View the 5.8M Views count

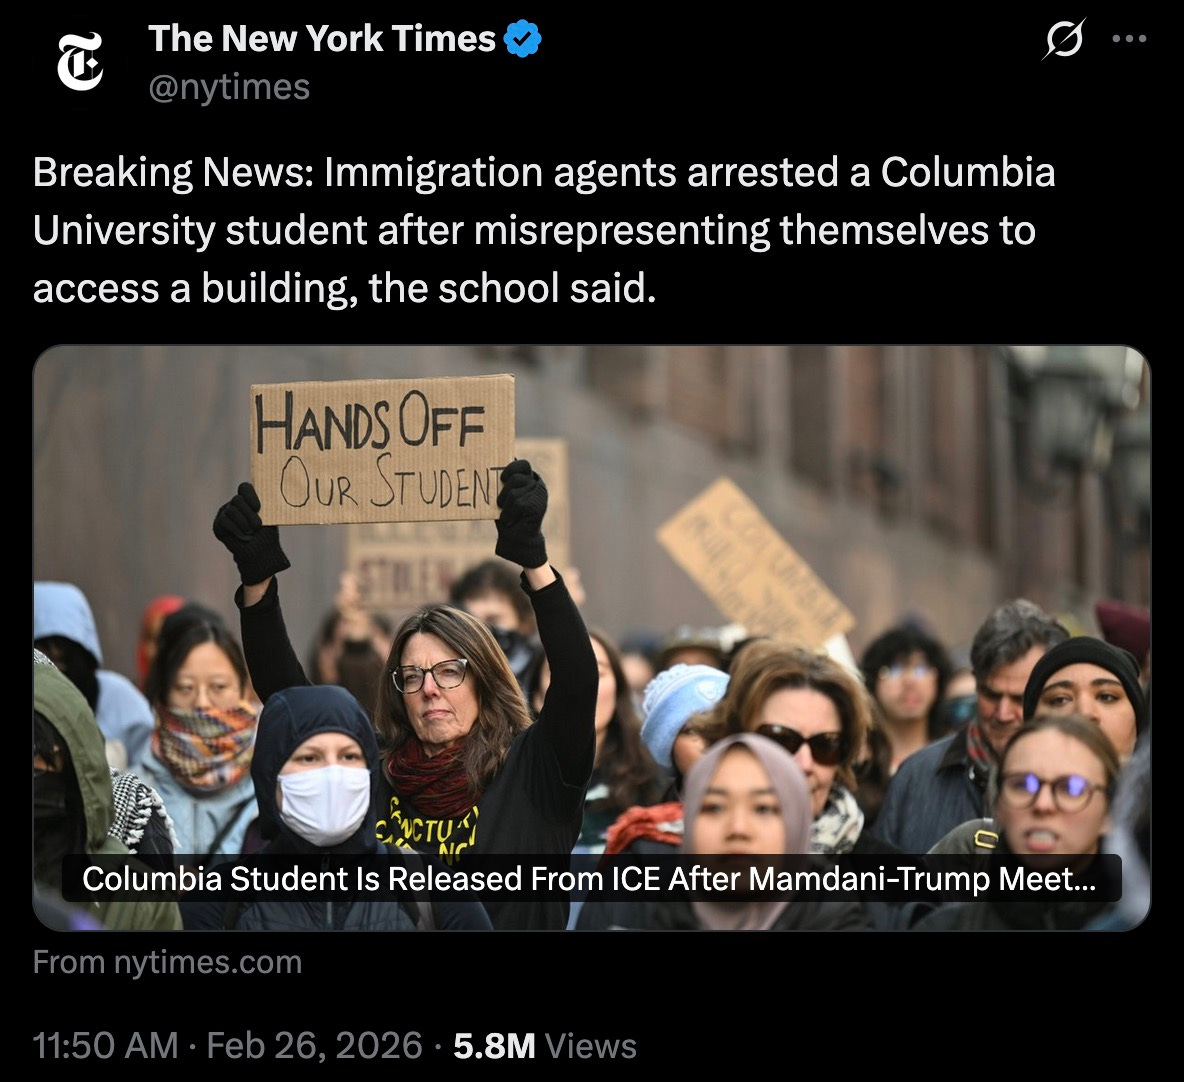tap(545, 1046)
